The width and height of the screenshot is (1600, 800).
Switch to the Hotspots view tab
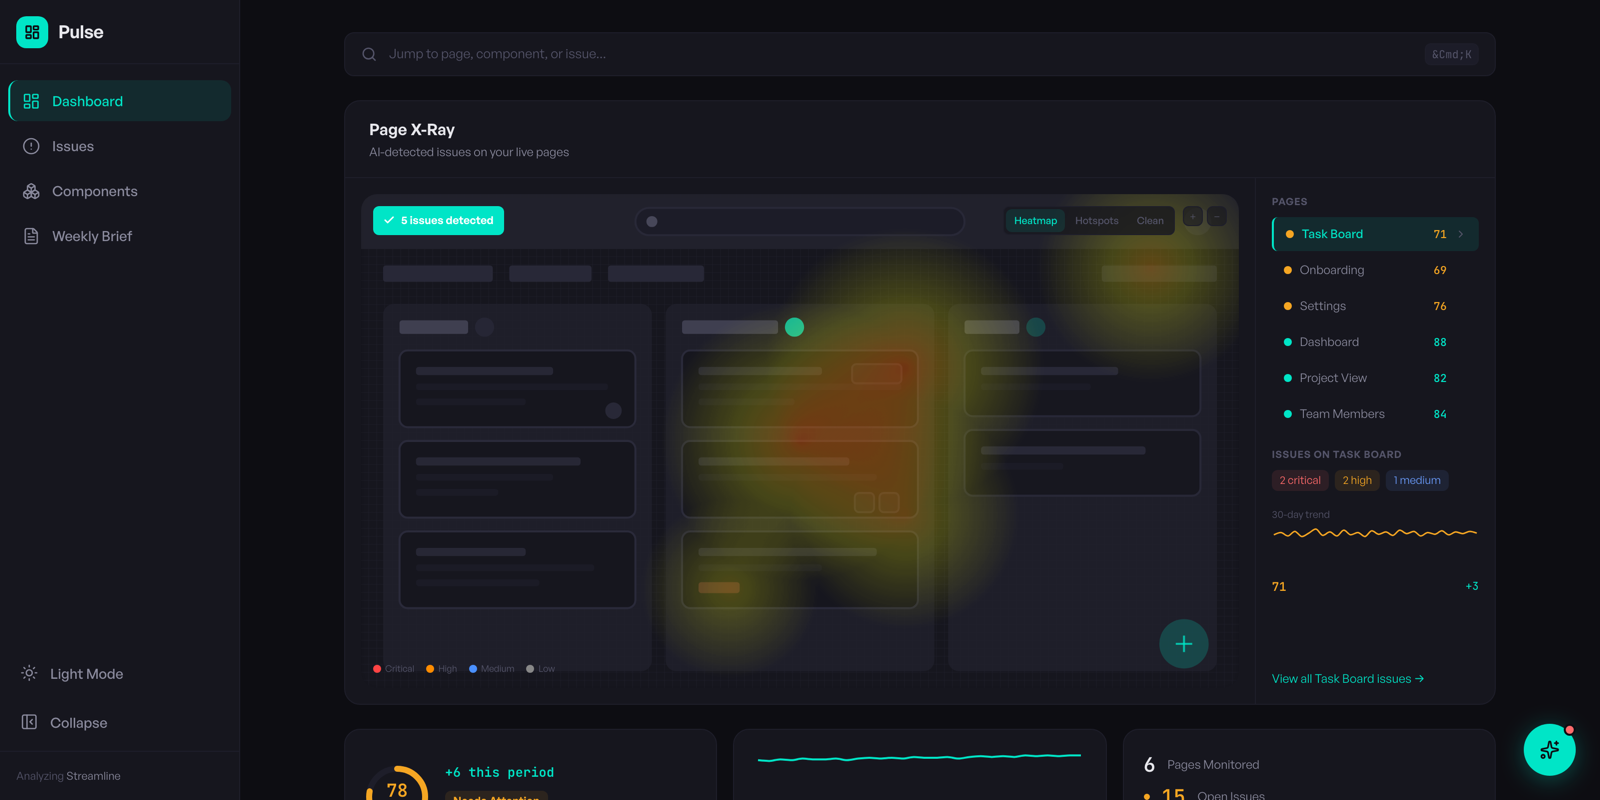(x=1096, y=221)
